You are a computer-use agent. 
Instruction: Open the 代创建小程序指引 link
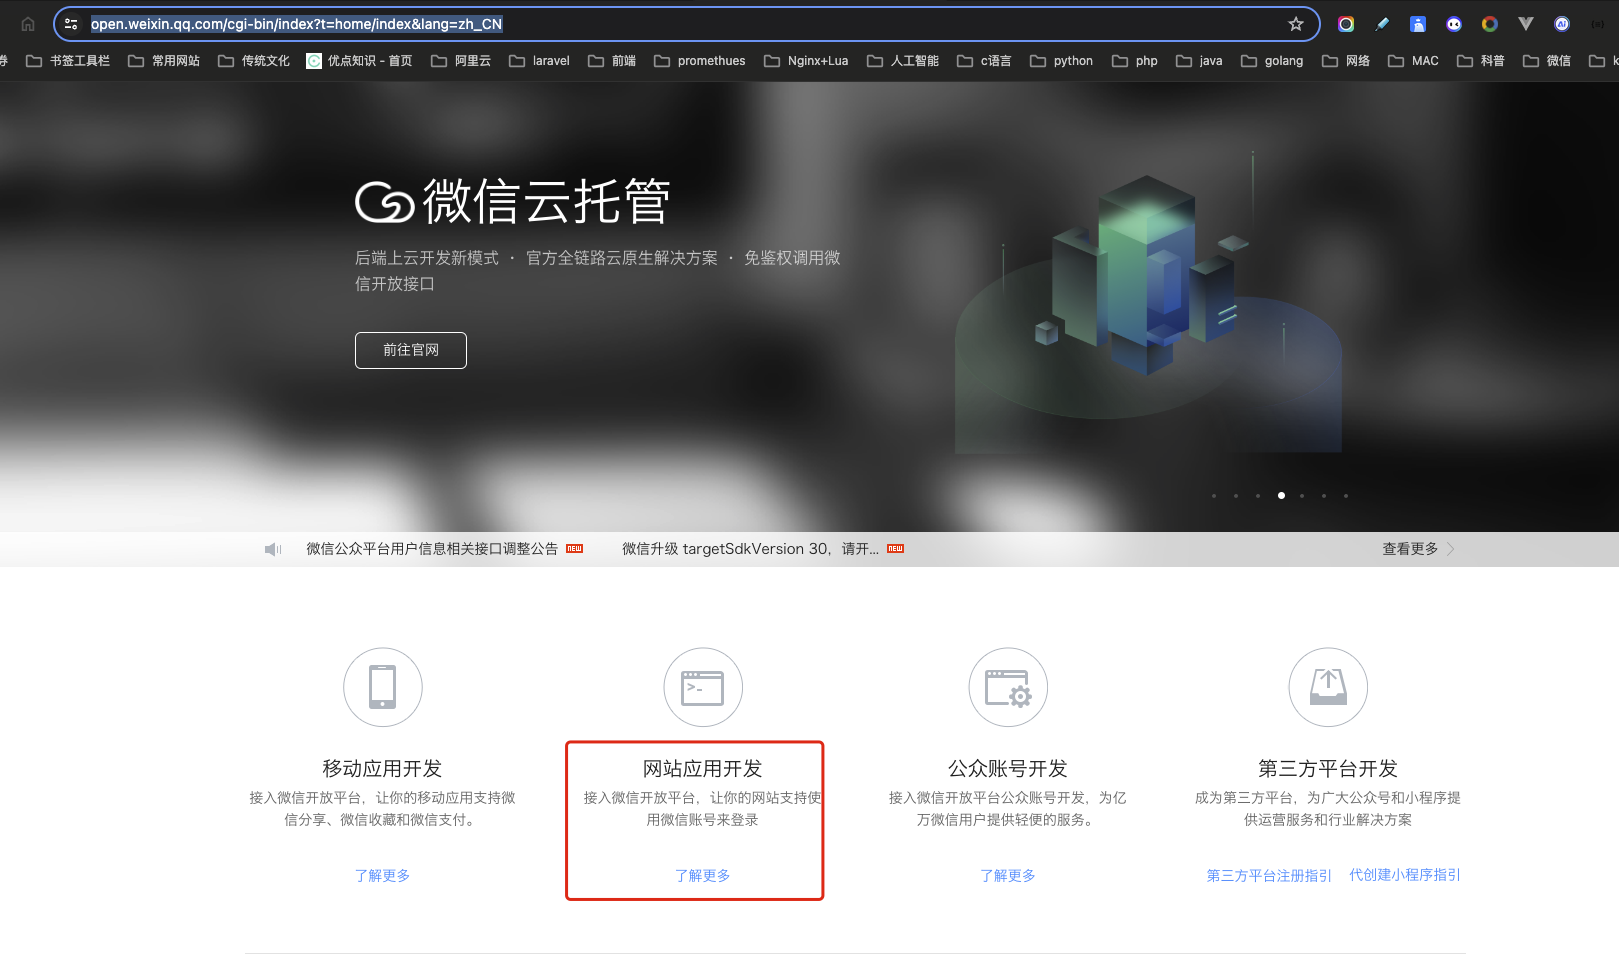click(1405, 875)
